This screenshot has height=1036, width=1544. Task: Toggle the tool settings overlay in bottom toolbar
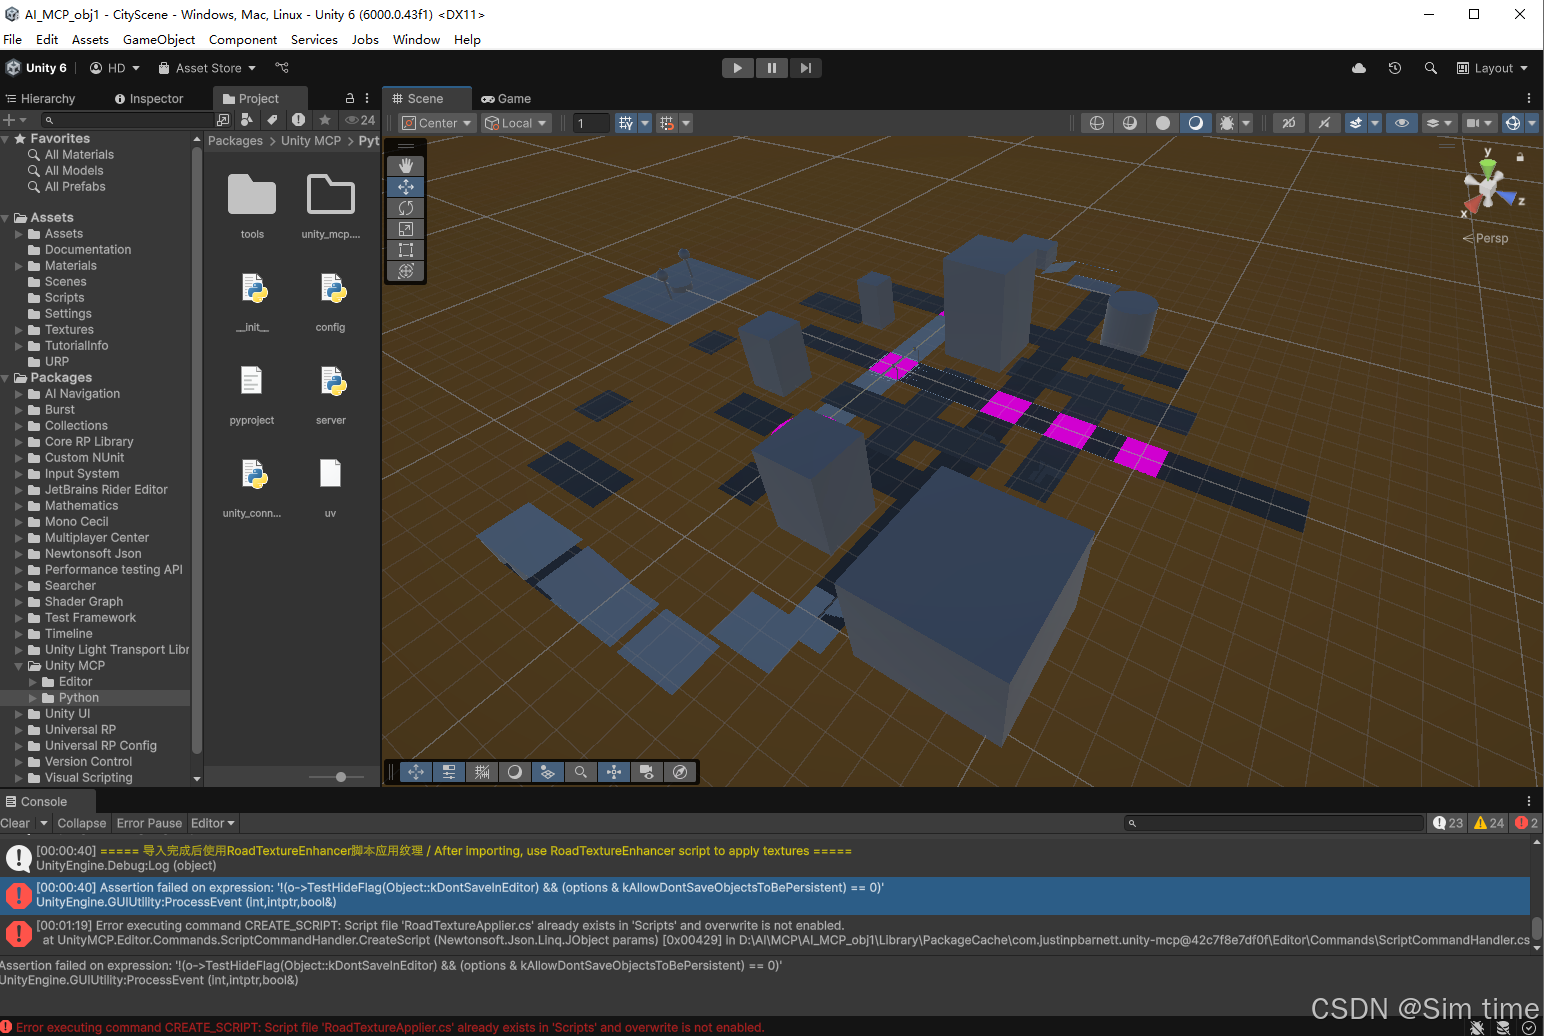449,772
